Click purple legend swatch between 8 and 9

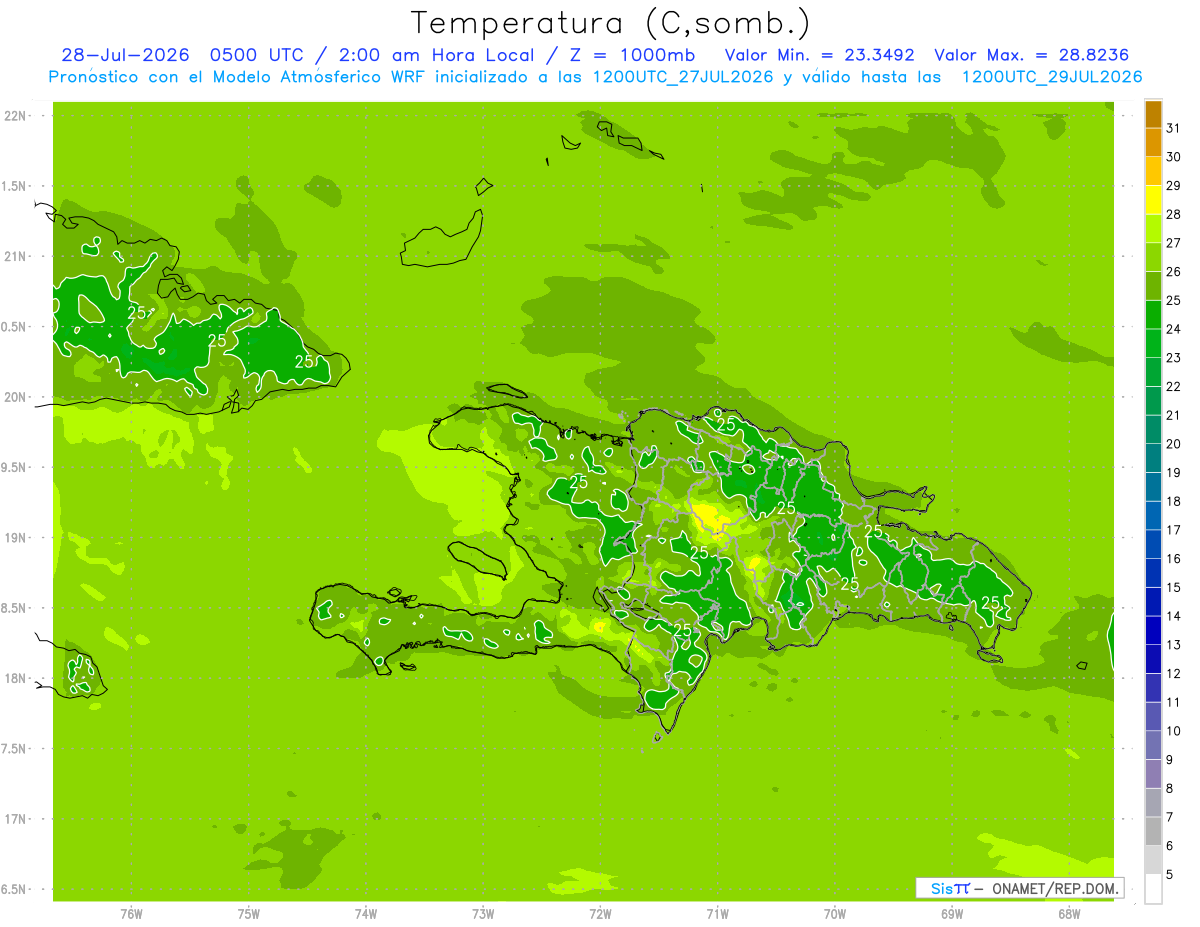click(1153, 774)
